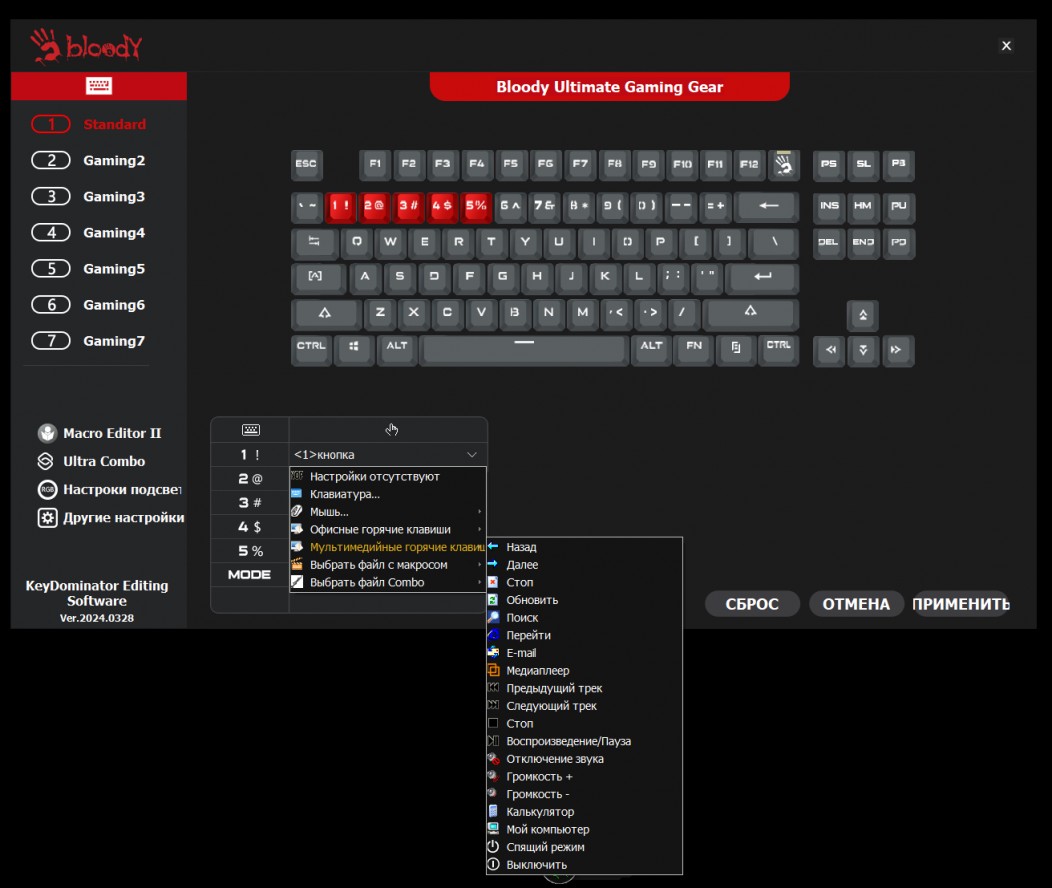Click the keyboard icon atop the key list panel
This screenshot has height=888, width=1052.
coord(250,430)
